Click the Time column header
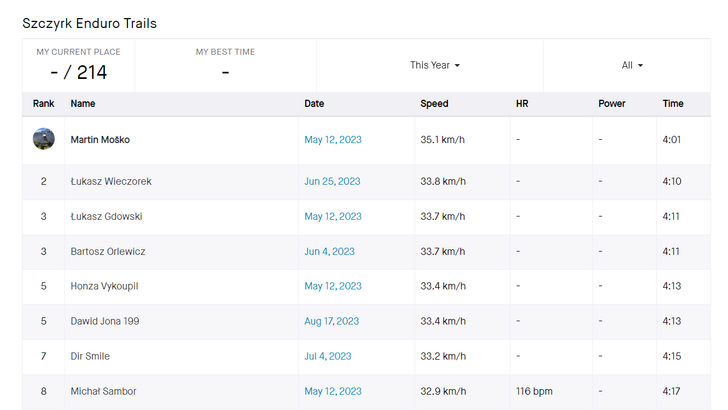 (x=673, y=104)
